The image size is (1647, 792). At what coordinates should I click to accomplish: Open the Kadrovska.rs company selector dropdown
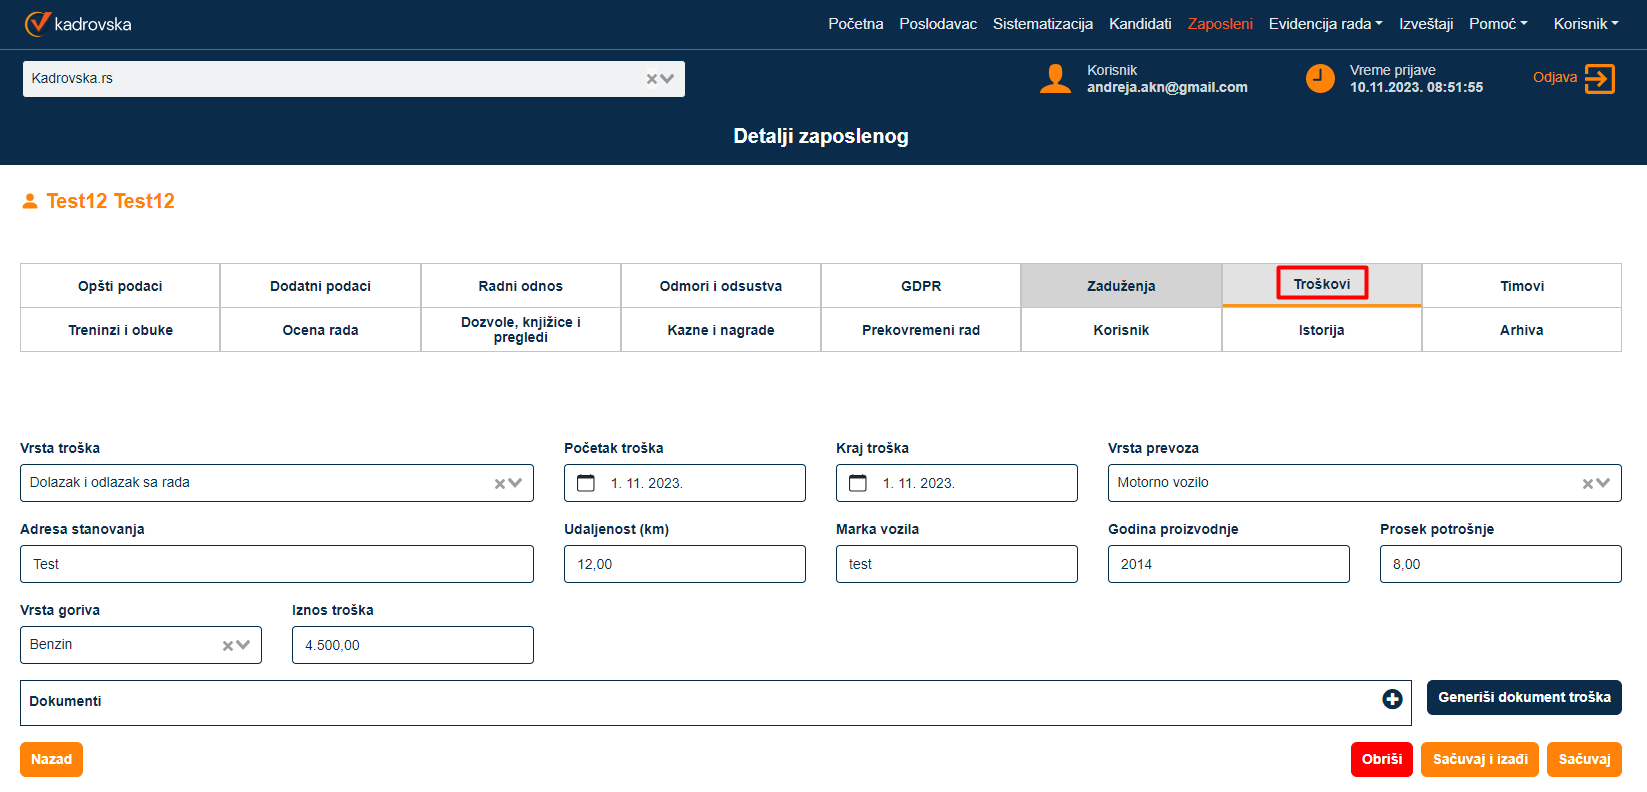pos(667,79)
